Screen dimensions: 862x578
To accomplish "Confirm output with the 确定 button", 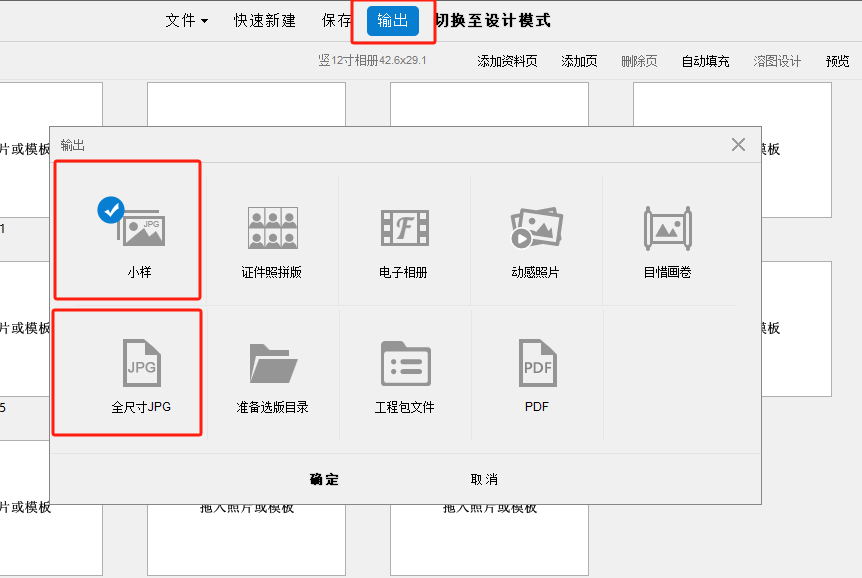I will point(324,480).
